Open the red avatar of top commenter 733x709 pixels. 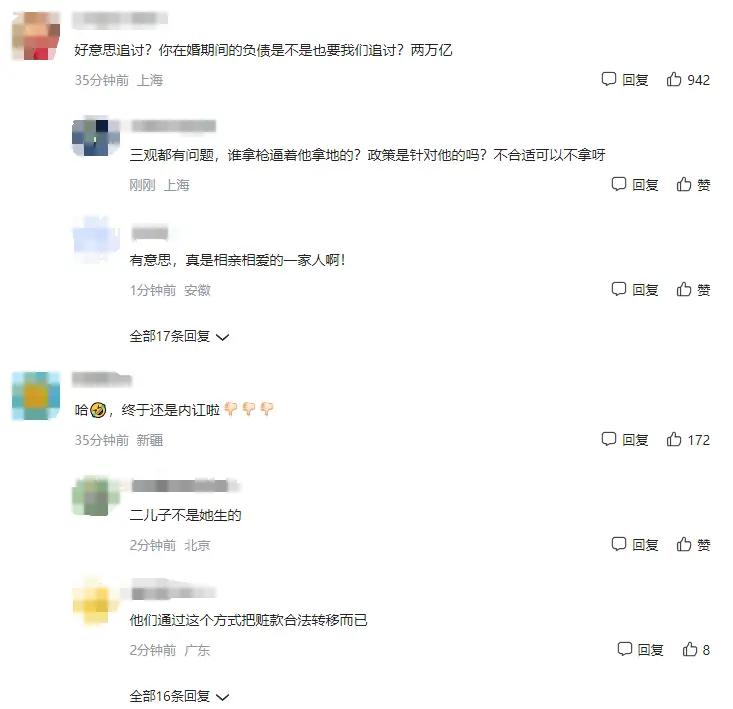[36, 36]
